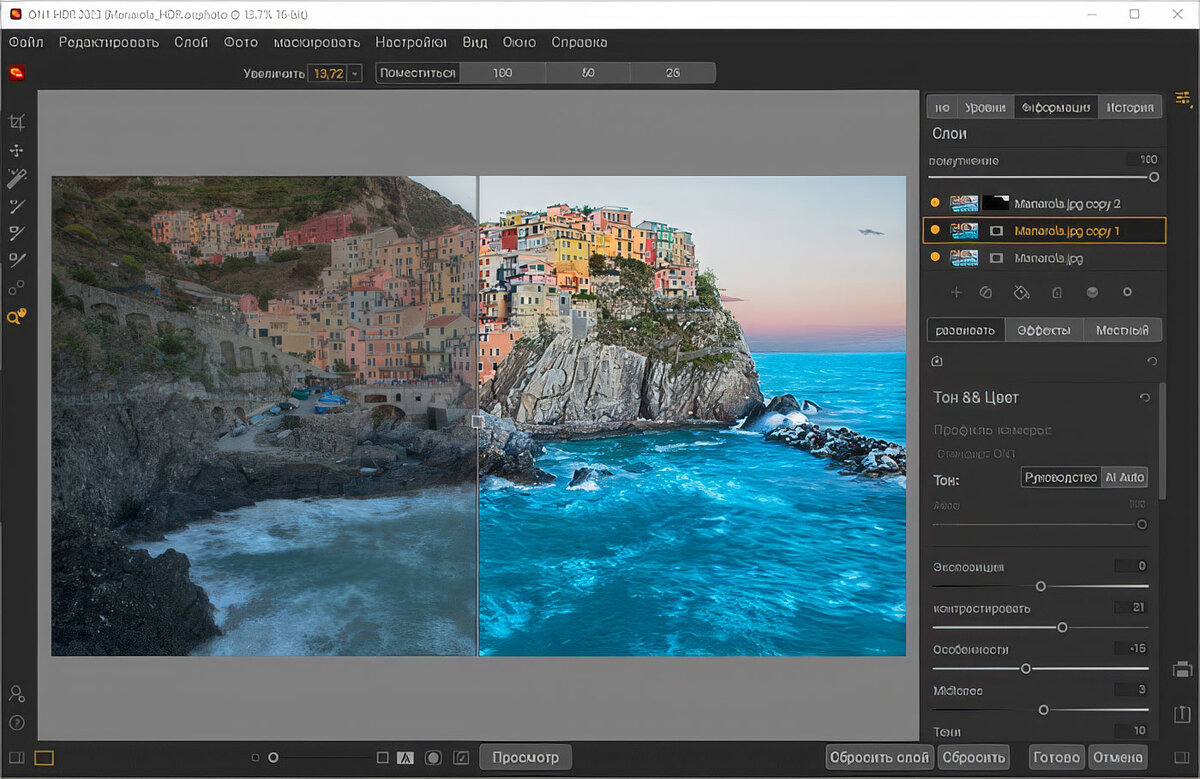Click the add layer plus icon
The image size is (1200, 779).
(956, 292)
